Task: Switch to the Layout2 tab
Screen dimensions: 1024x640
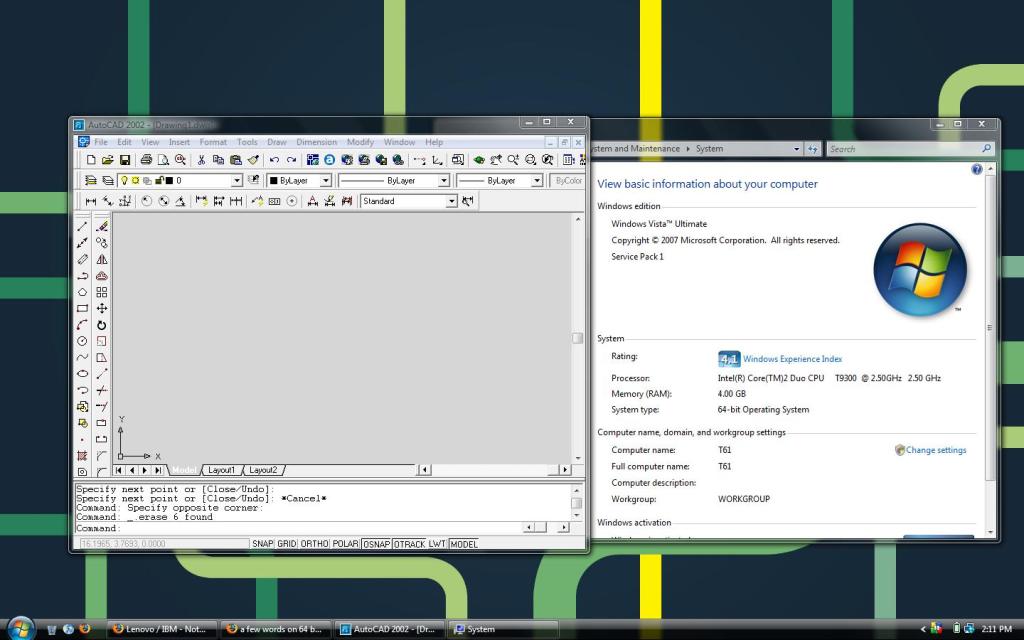Action: [263, 470]
